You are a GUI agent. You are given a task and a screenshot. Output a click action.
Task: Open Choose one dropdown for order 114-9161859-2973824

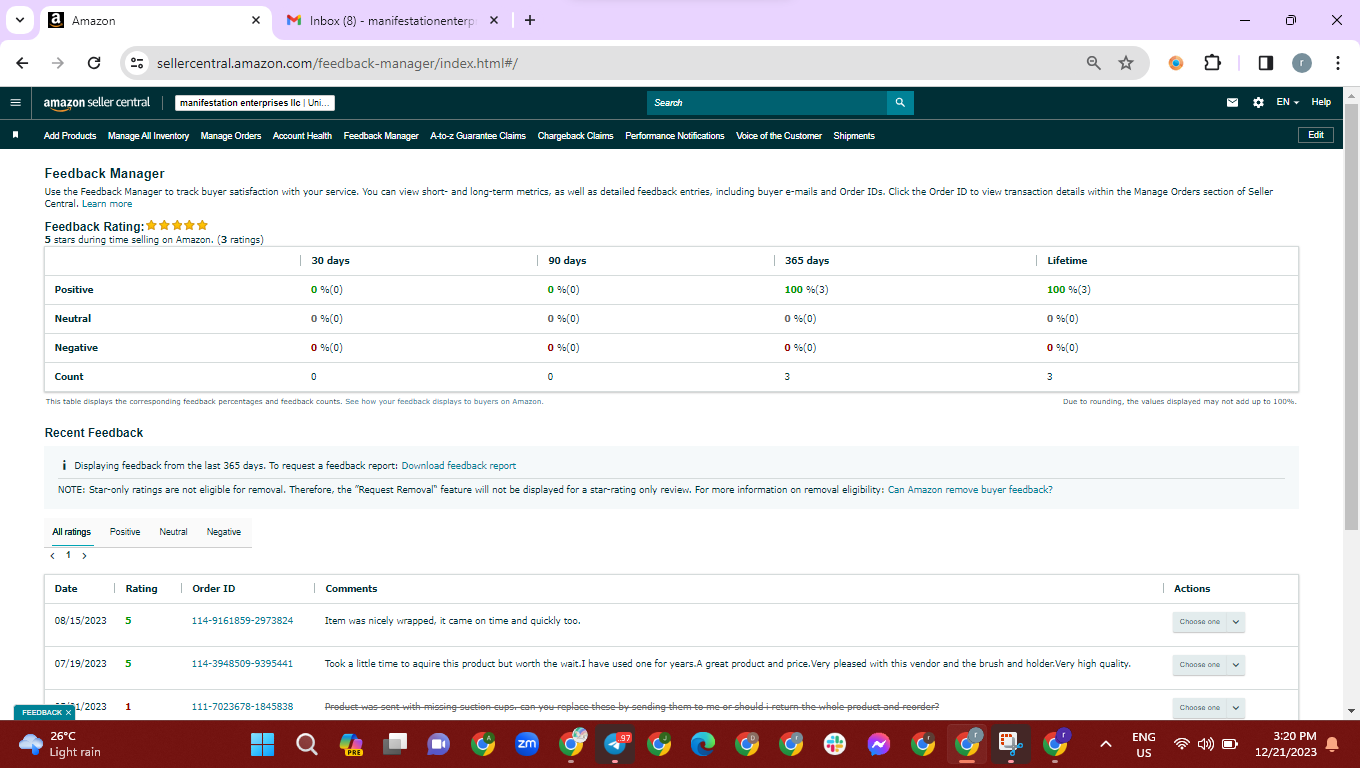click(1209, 622)
